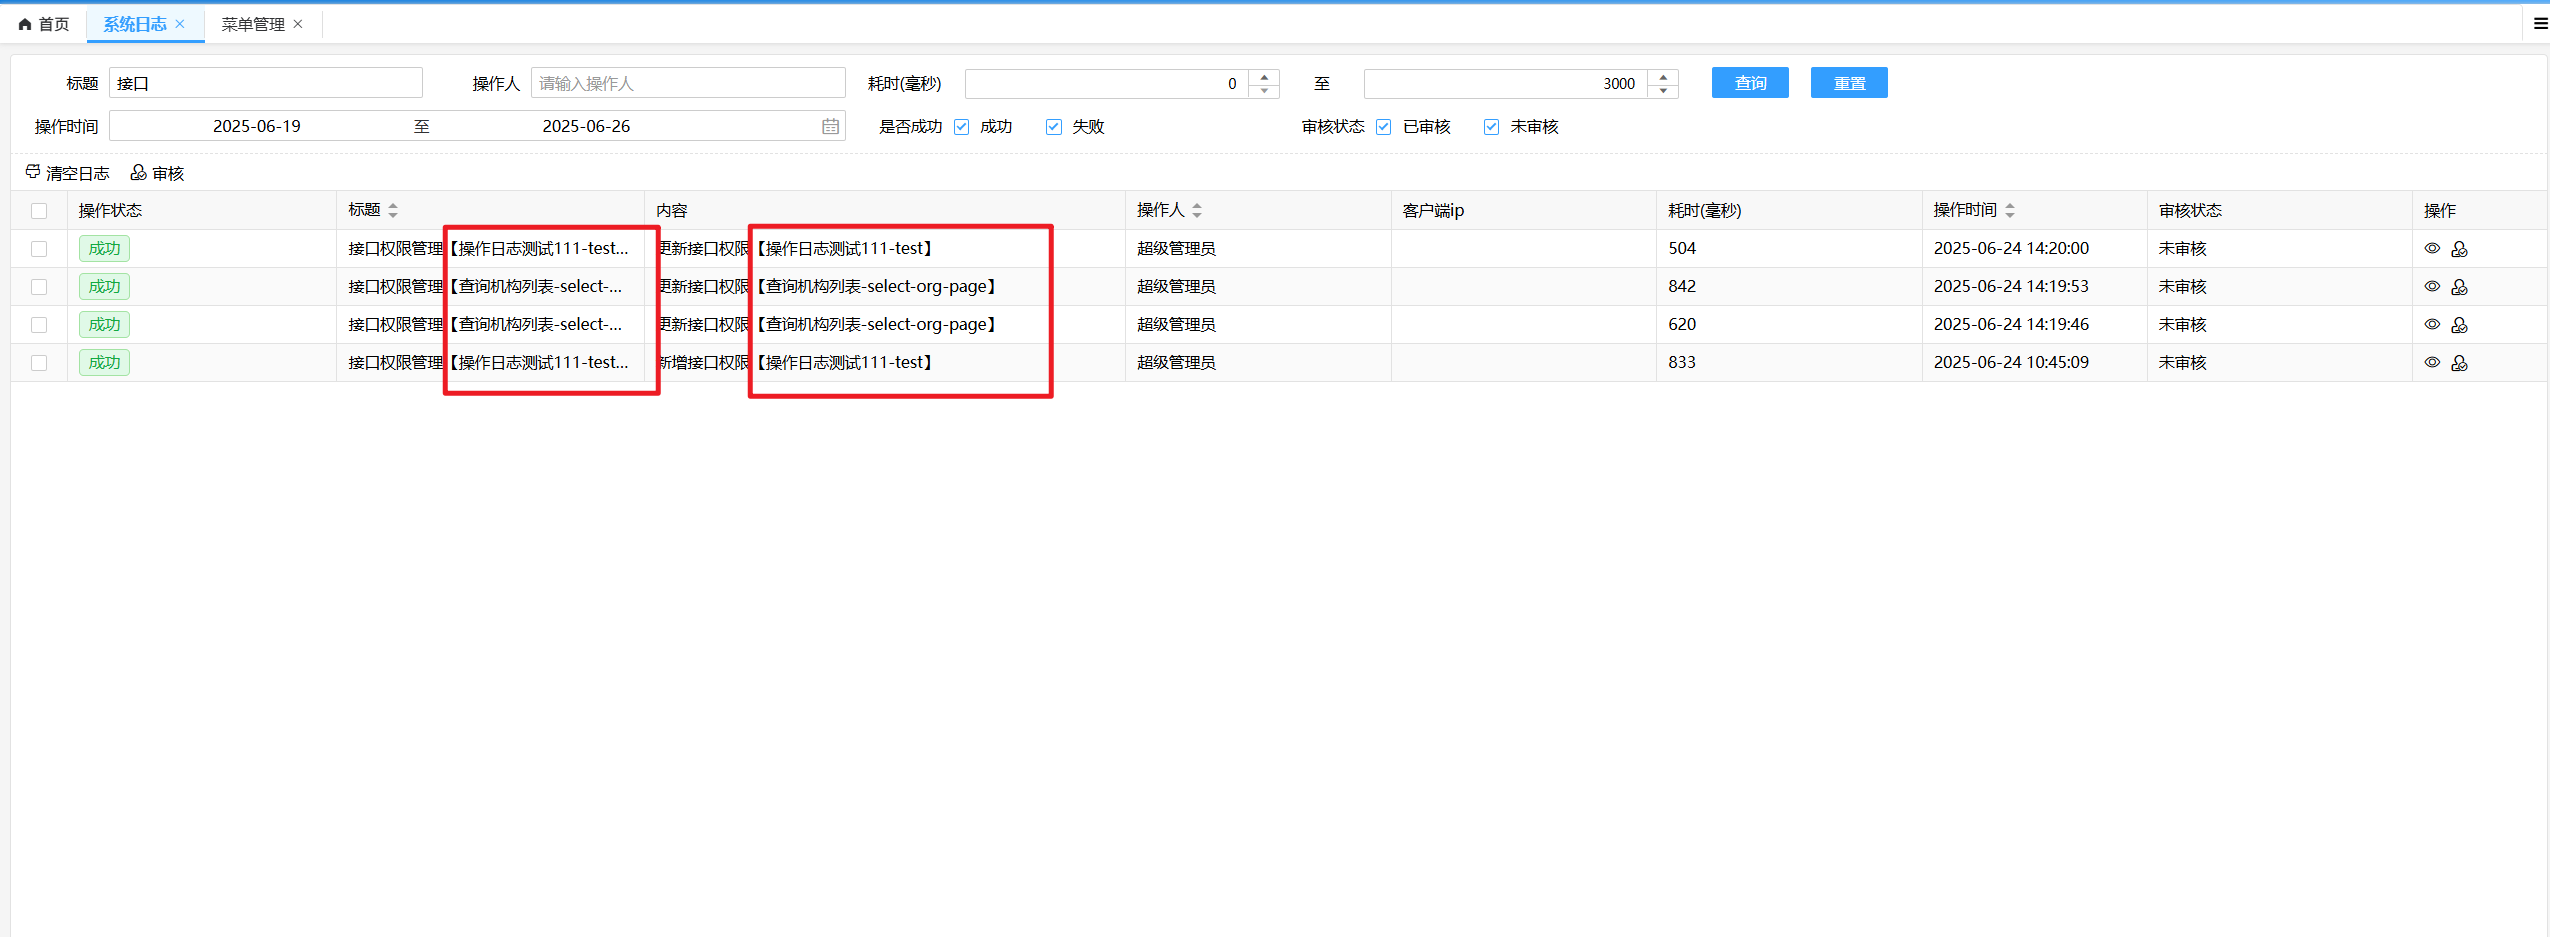Tick the select-all checkbox in table header
The image size is (2550, 937).
[39, 211]
